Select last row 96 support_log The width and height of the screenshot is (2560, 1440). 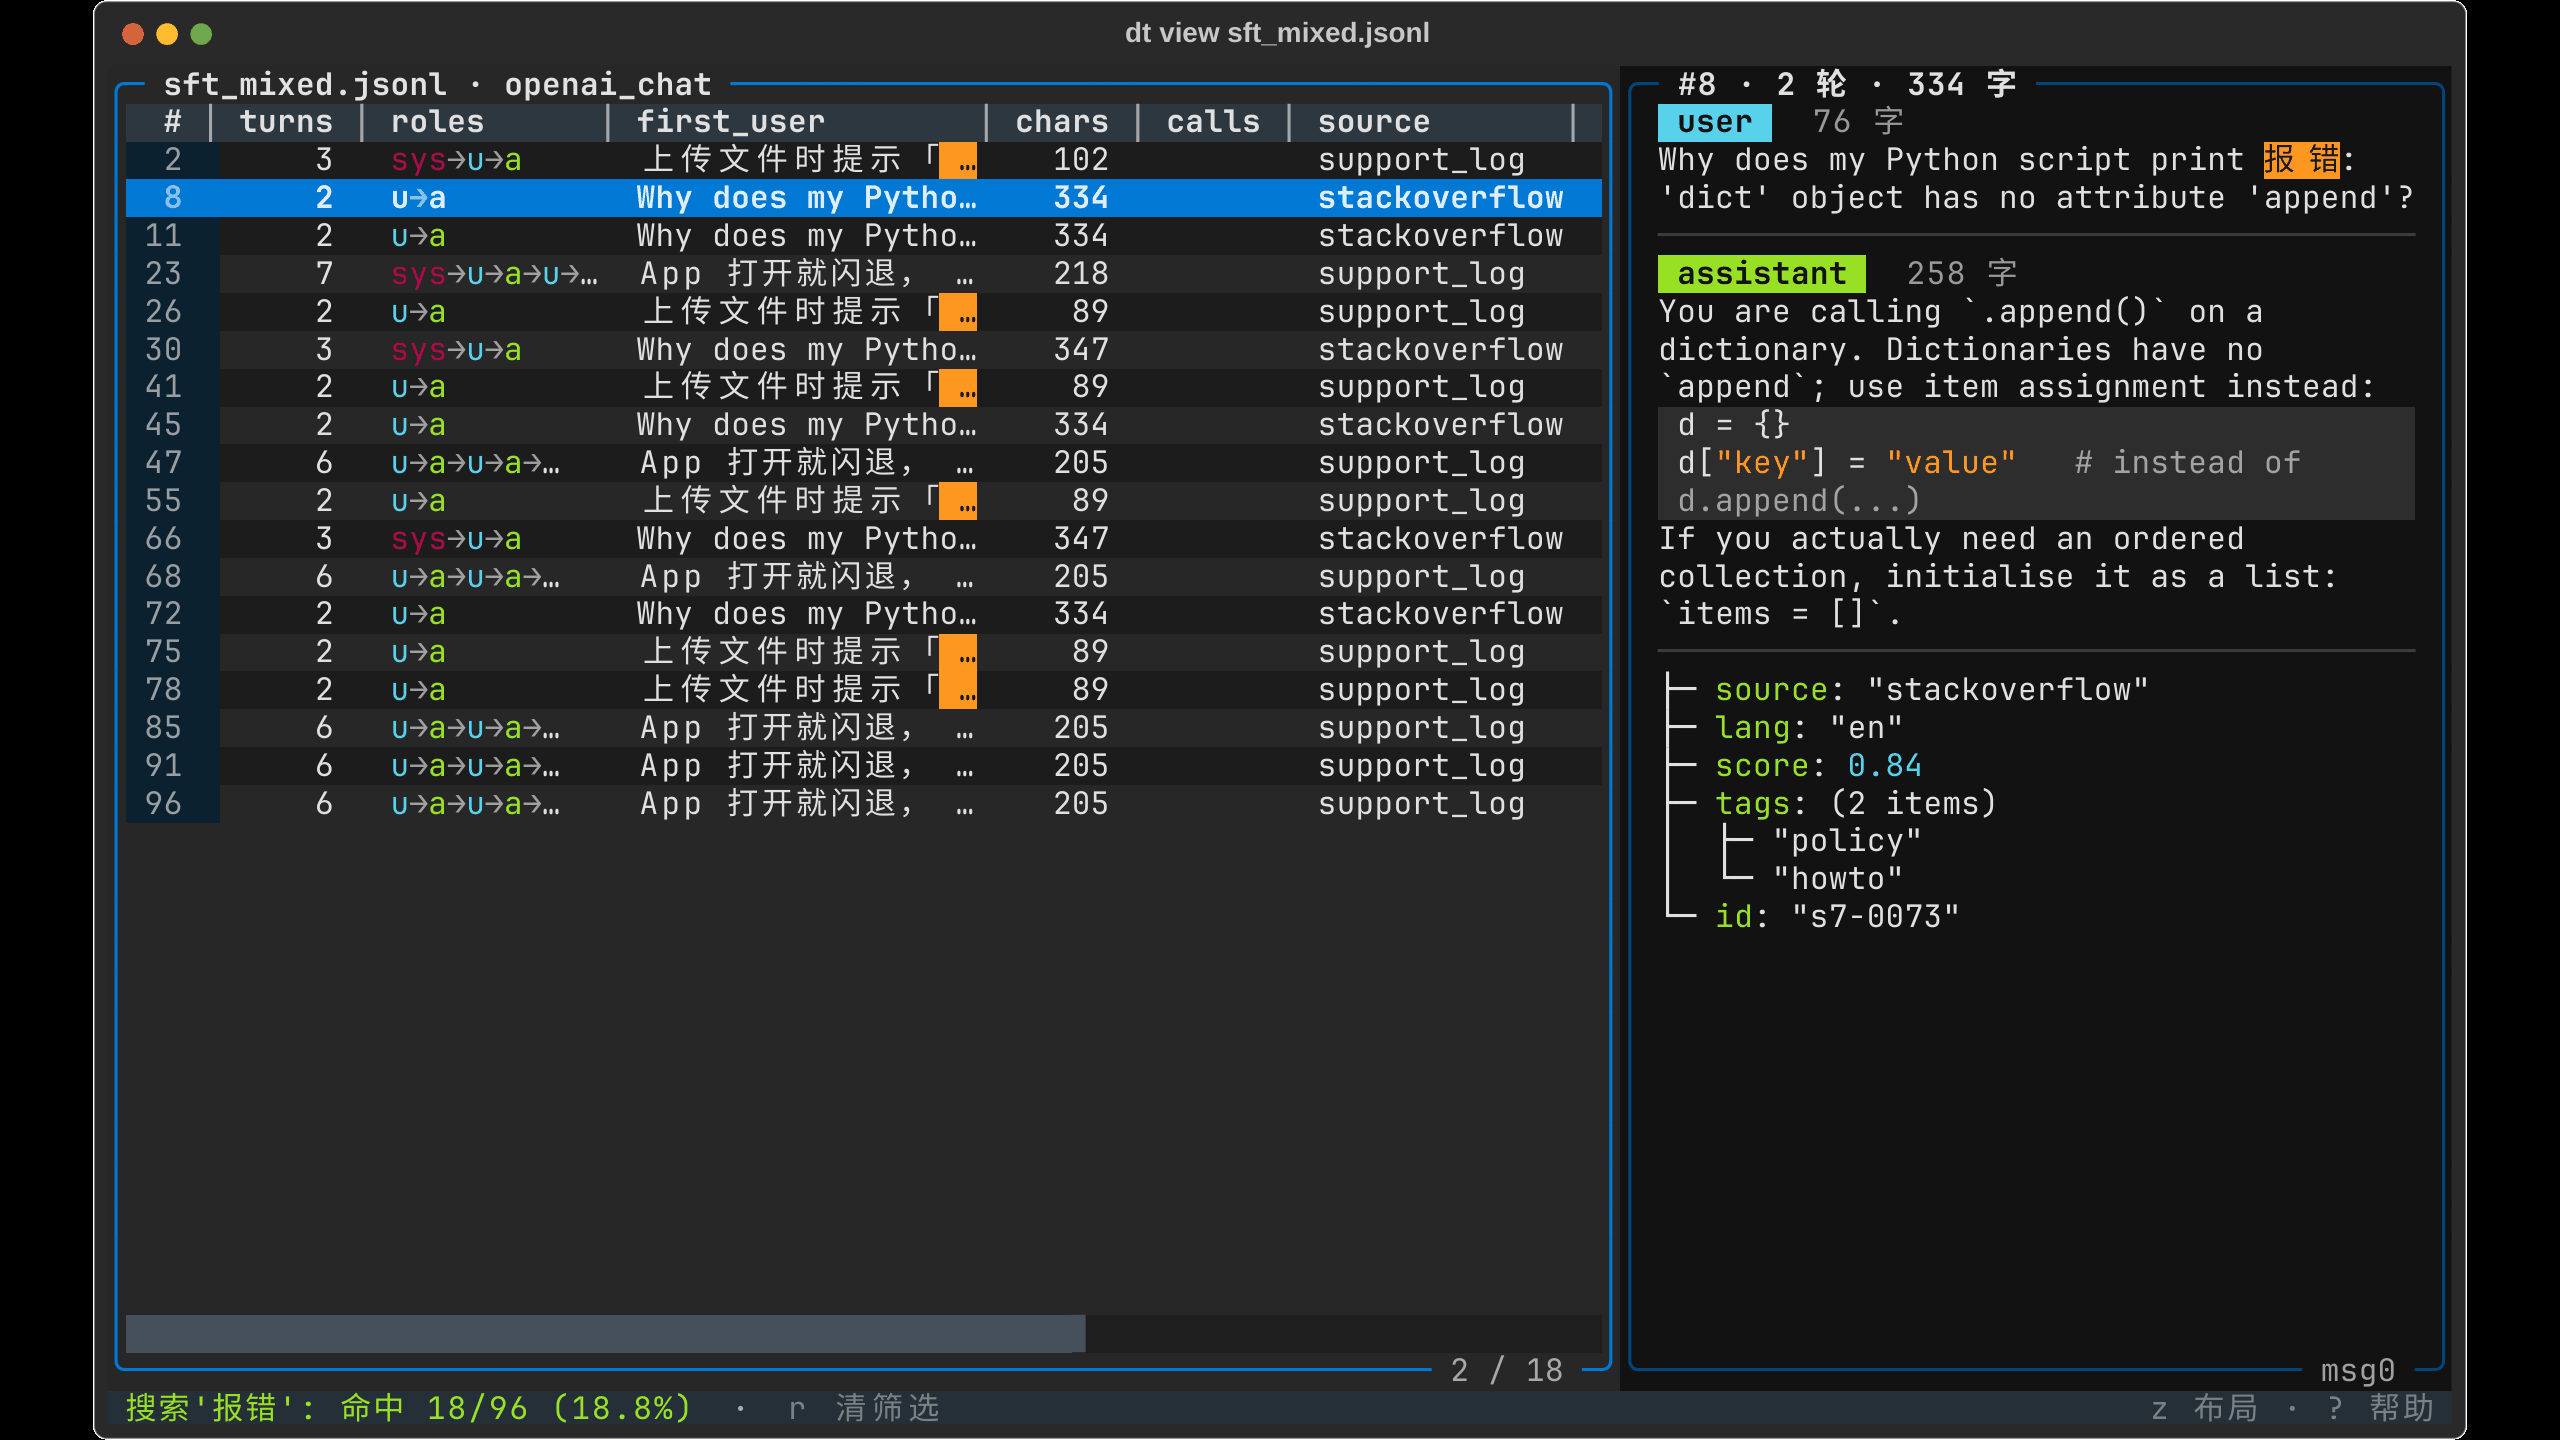[x=863, y=804]
